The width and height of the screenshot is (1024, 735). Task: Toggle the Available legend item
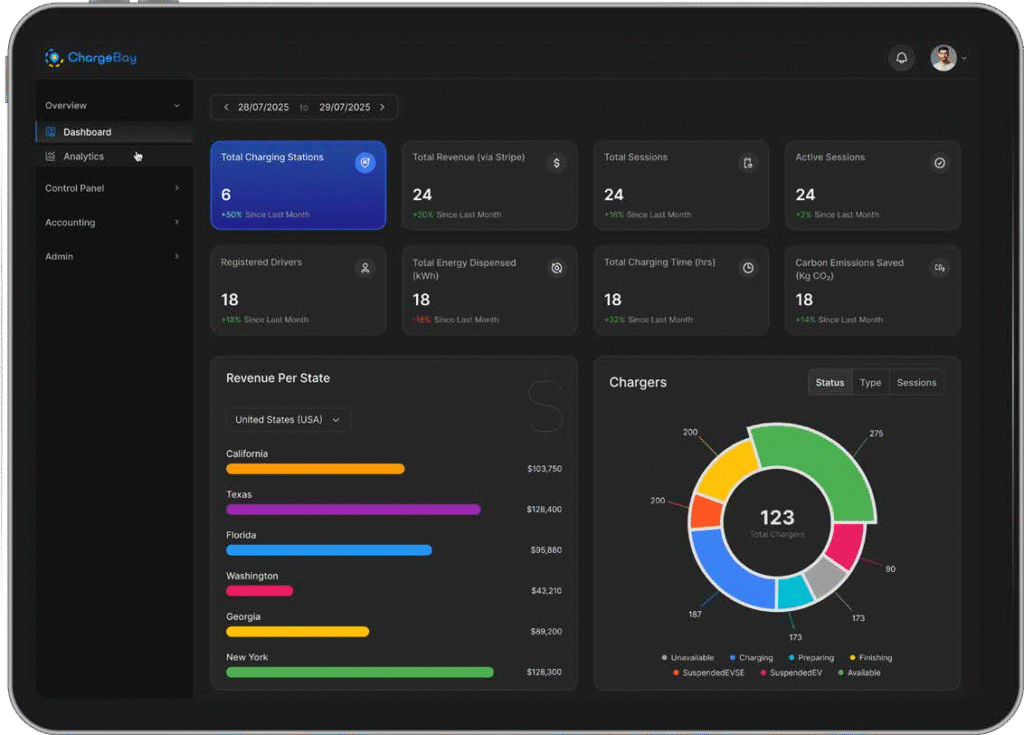[x=860, y=673]
